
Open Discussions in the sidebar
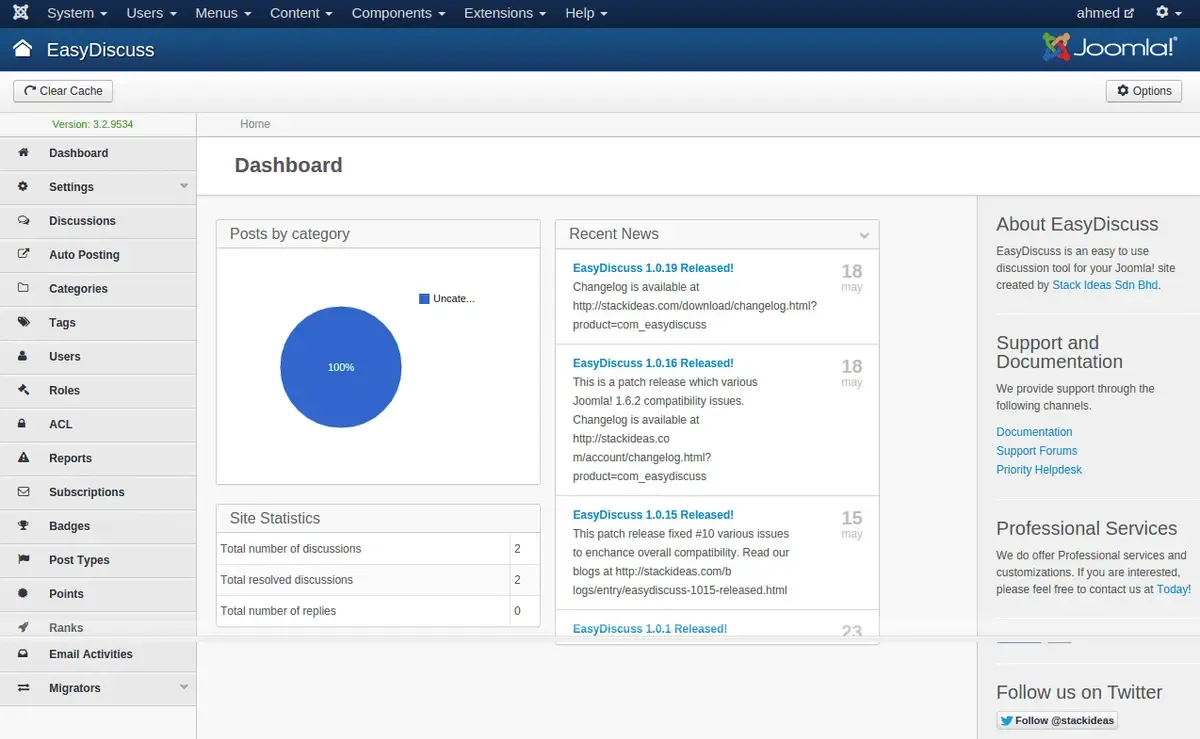coord(98,221)
